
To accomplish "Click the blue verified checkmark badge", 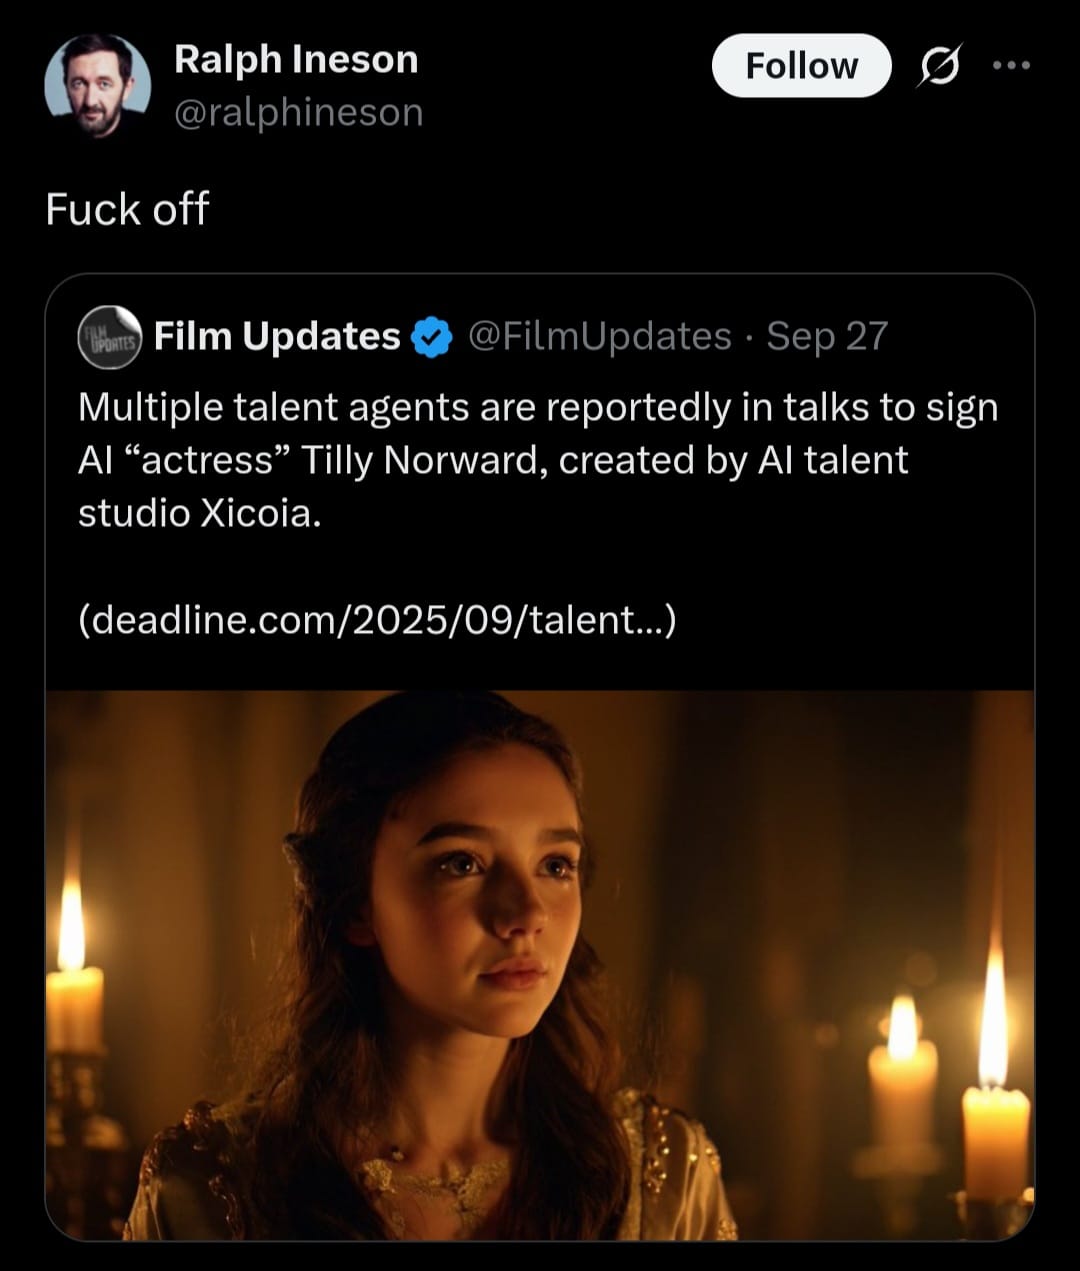I will pos(432,337).
